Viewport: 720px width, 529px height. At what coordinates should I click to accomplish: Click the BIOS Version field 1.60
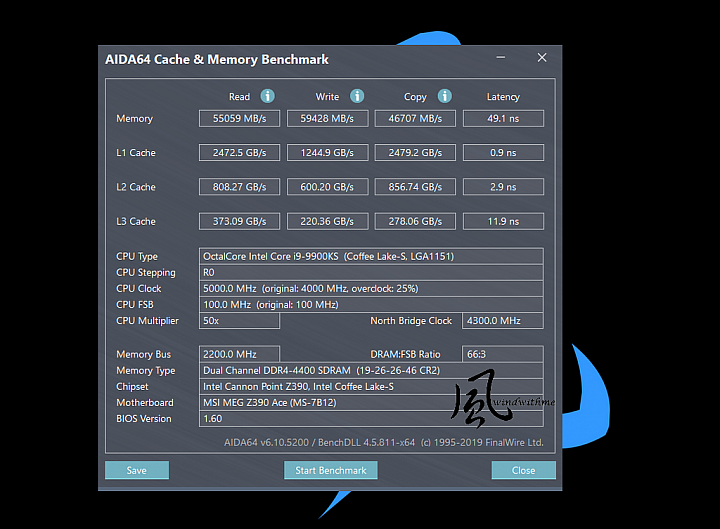[x=371, y=418]
